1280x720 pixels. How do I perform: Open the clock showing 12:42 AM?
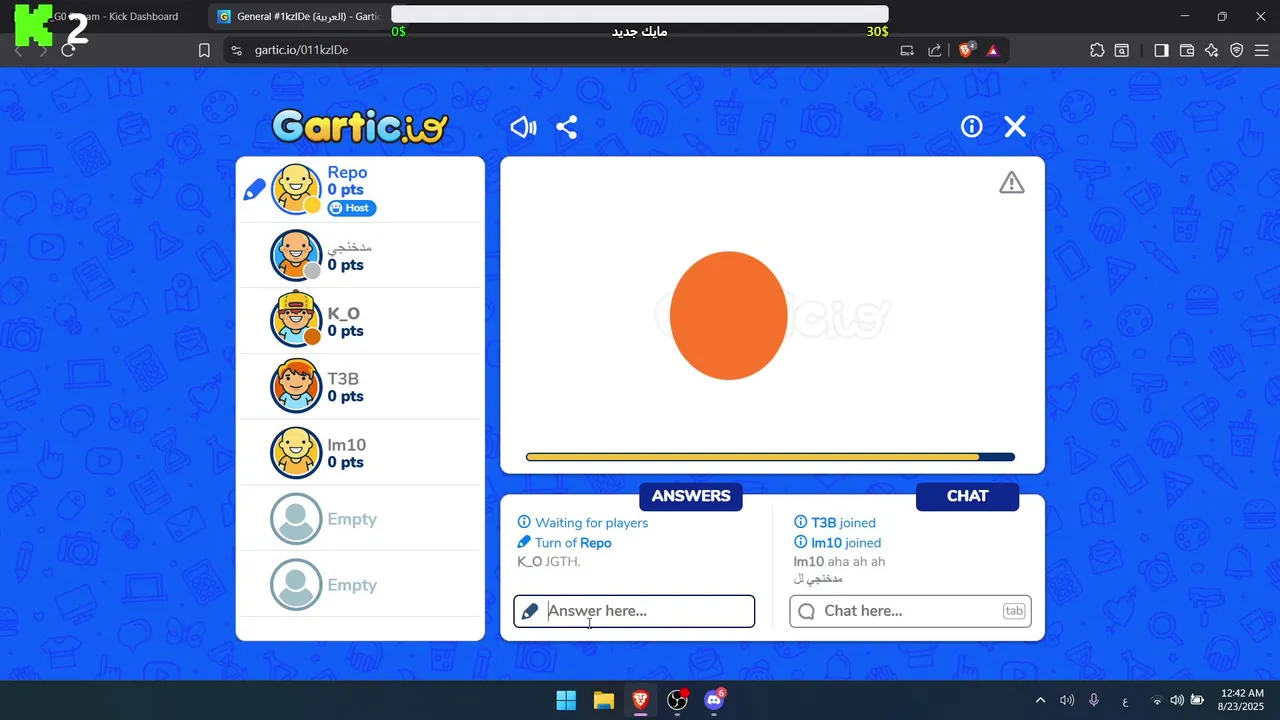[x=1242, y=700]
